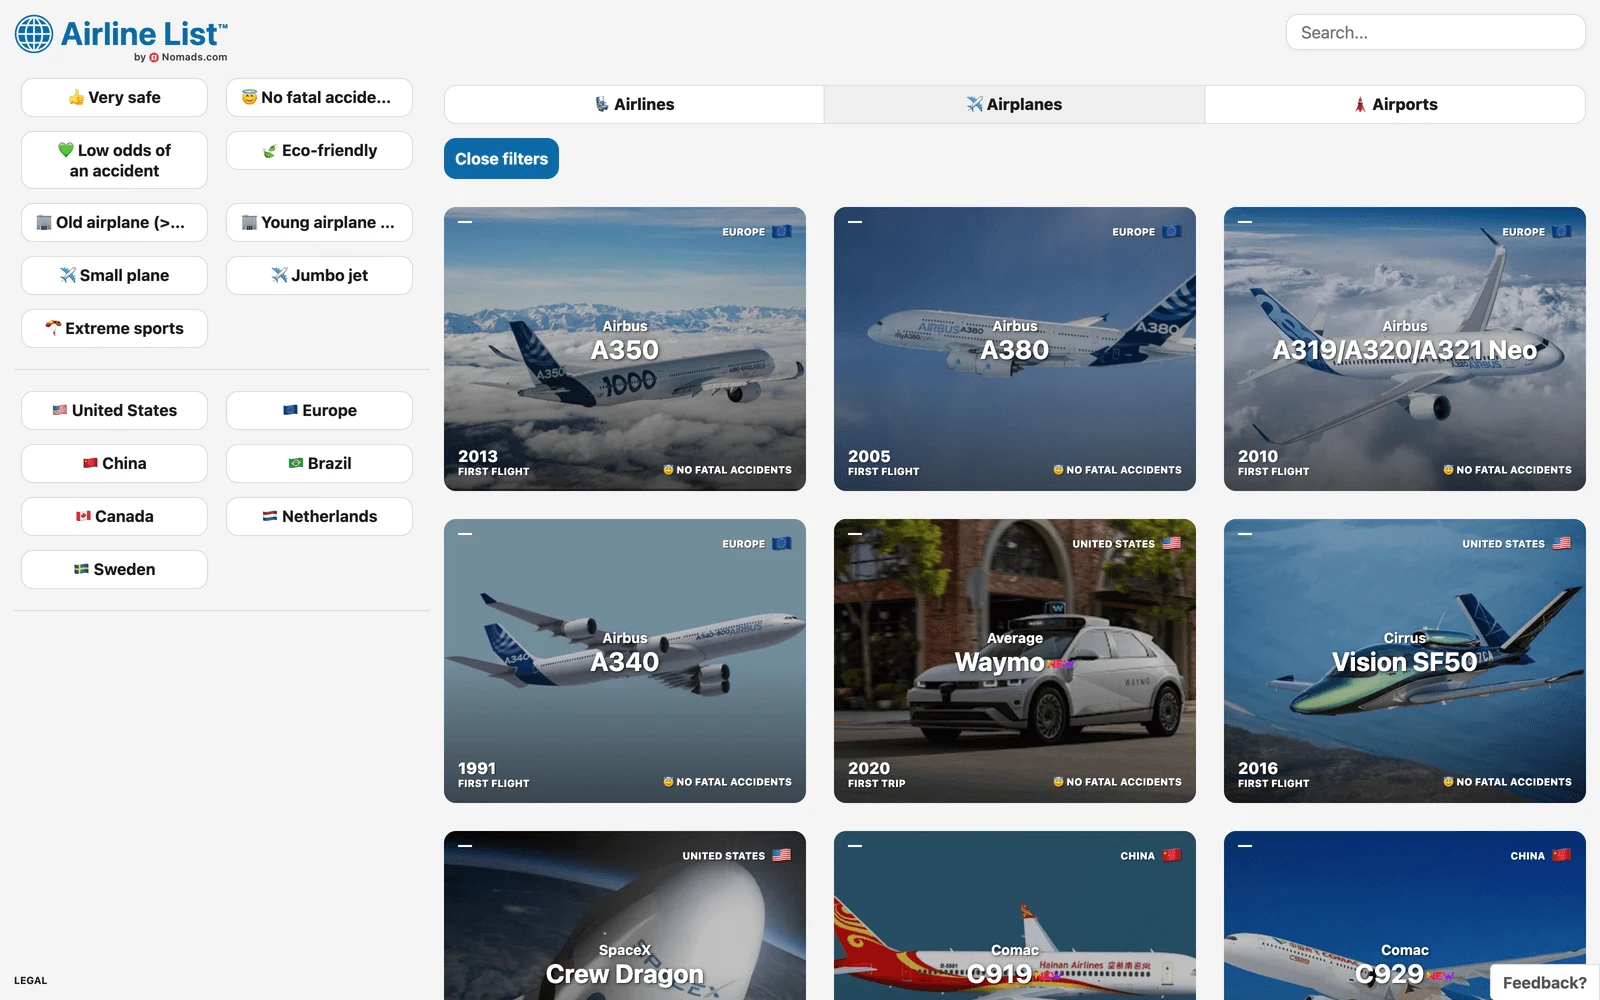This screenshot has width=1600, height=1000.
Task: Filter by Netherlands
Action: pyautogui.click(x=319, y=517)
